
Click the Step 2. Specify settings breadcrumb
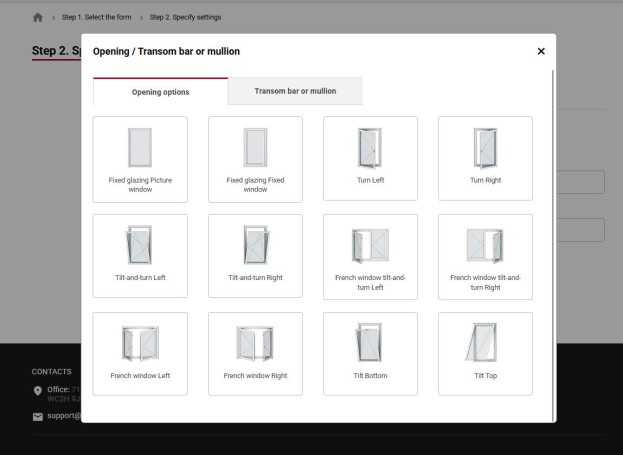point(186,17)
